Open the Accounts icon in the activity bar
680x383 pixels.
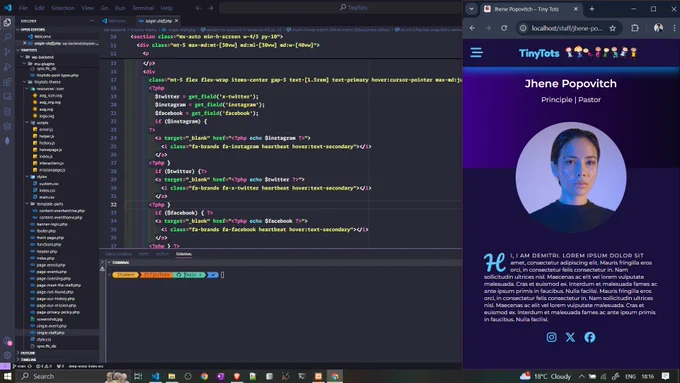[7, 341]
